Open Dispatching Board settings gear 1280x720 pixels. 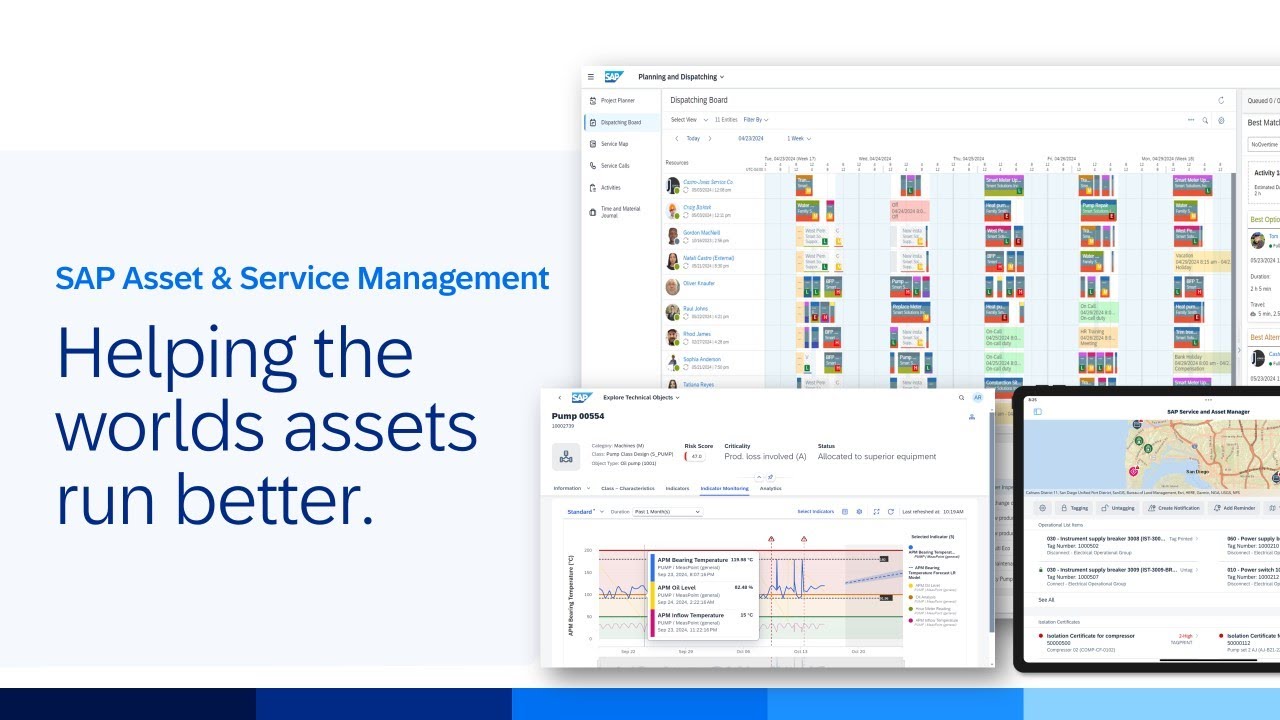pos(1221,120)
